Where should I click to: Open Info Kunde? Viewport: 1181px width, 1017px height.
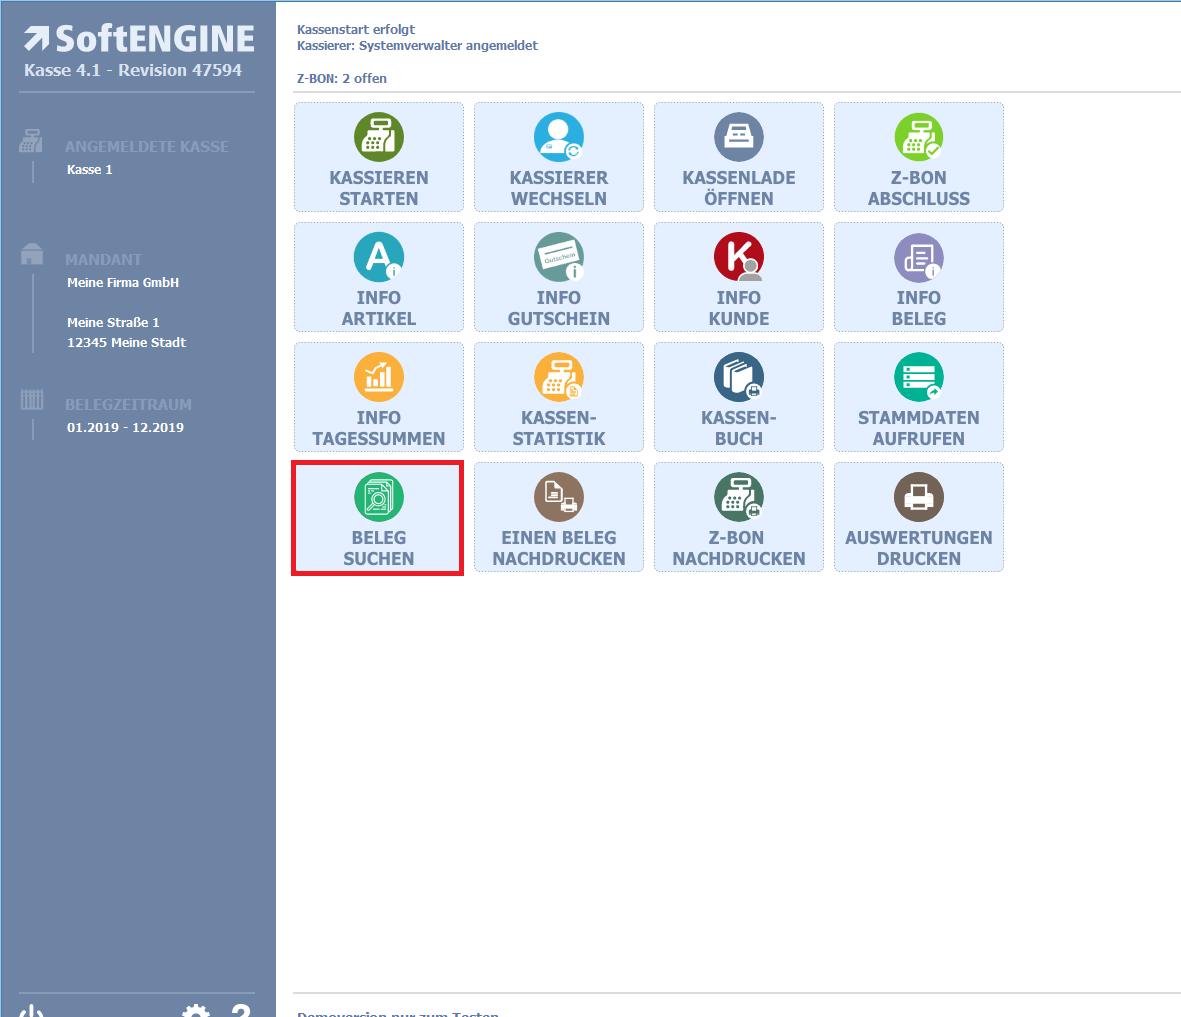[738, 277]
